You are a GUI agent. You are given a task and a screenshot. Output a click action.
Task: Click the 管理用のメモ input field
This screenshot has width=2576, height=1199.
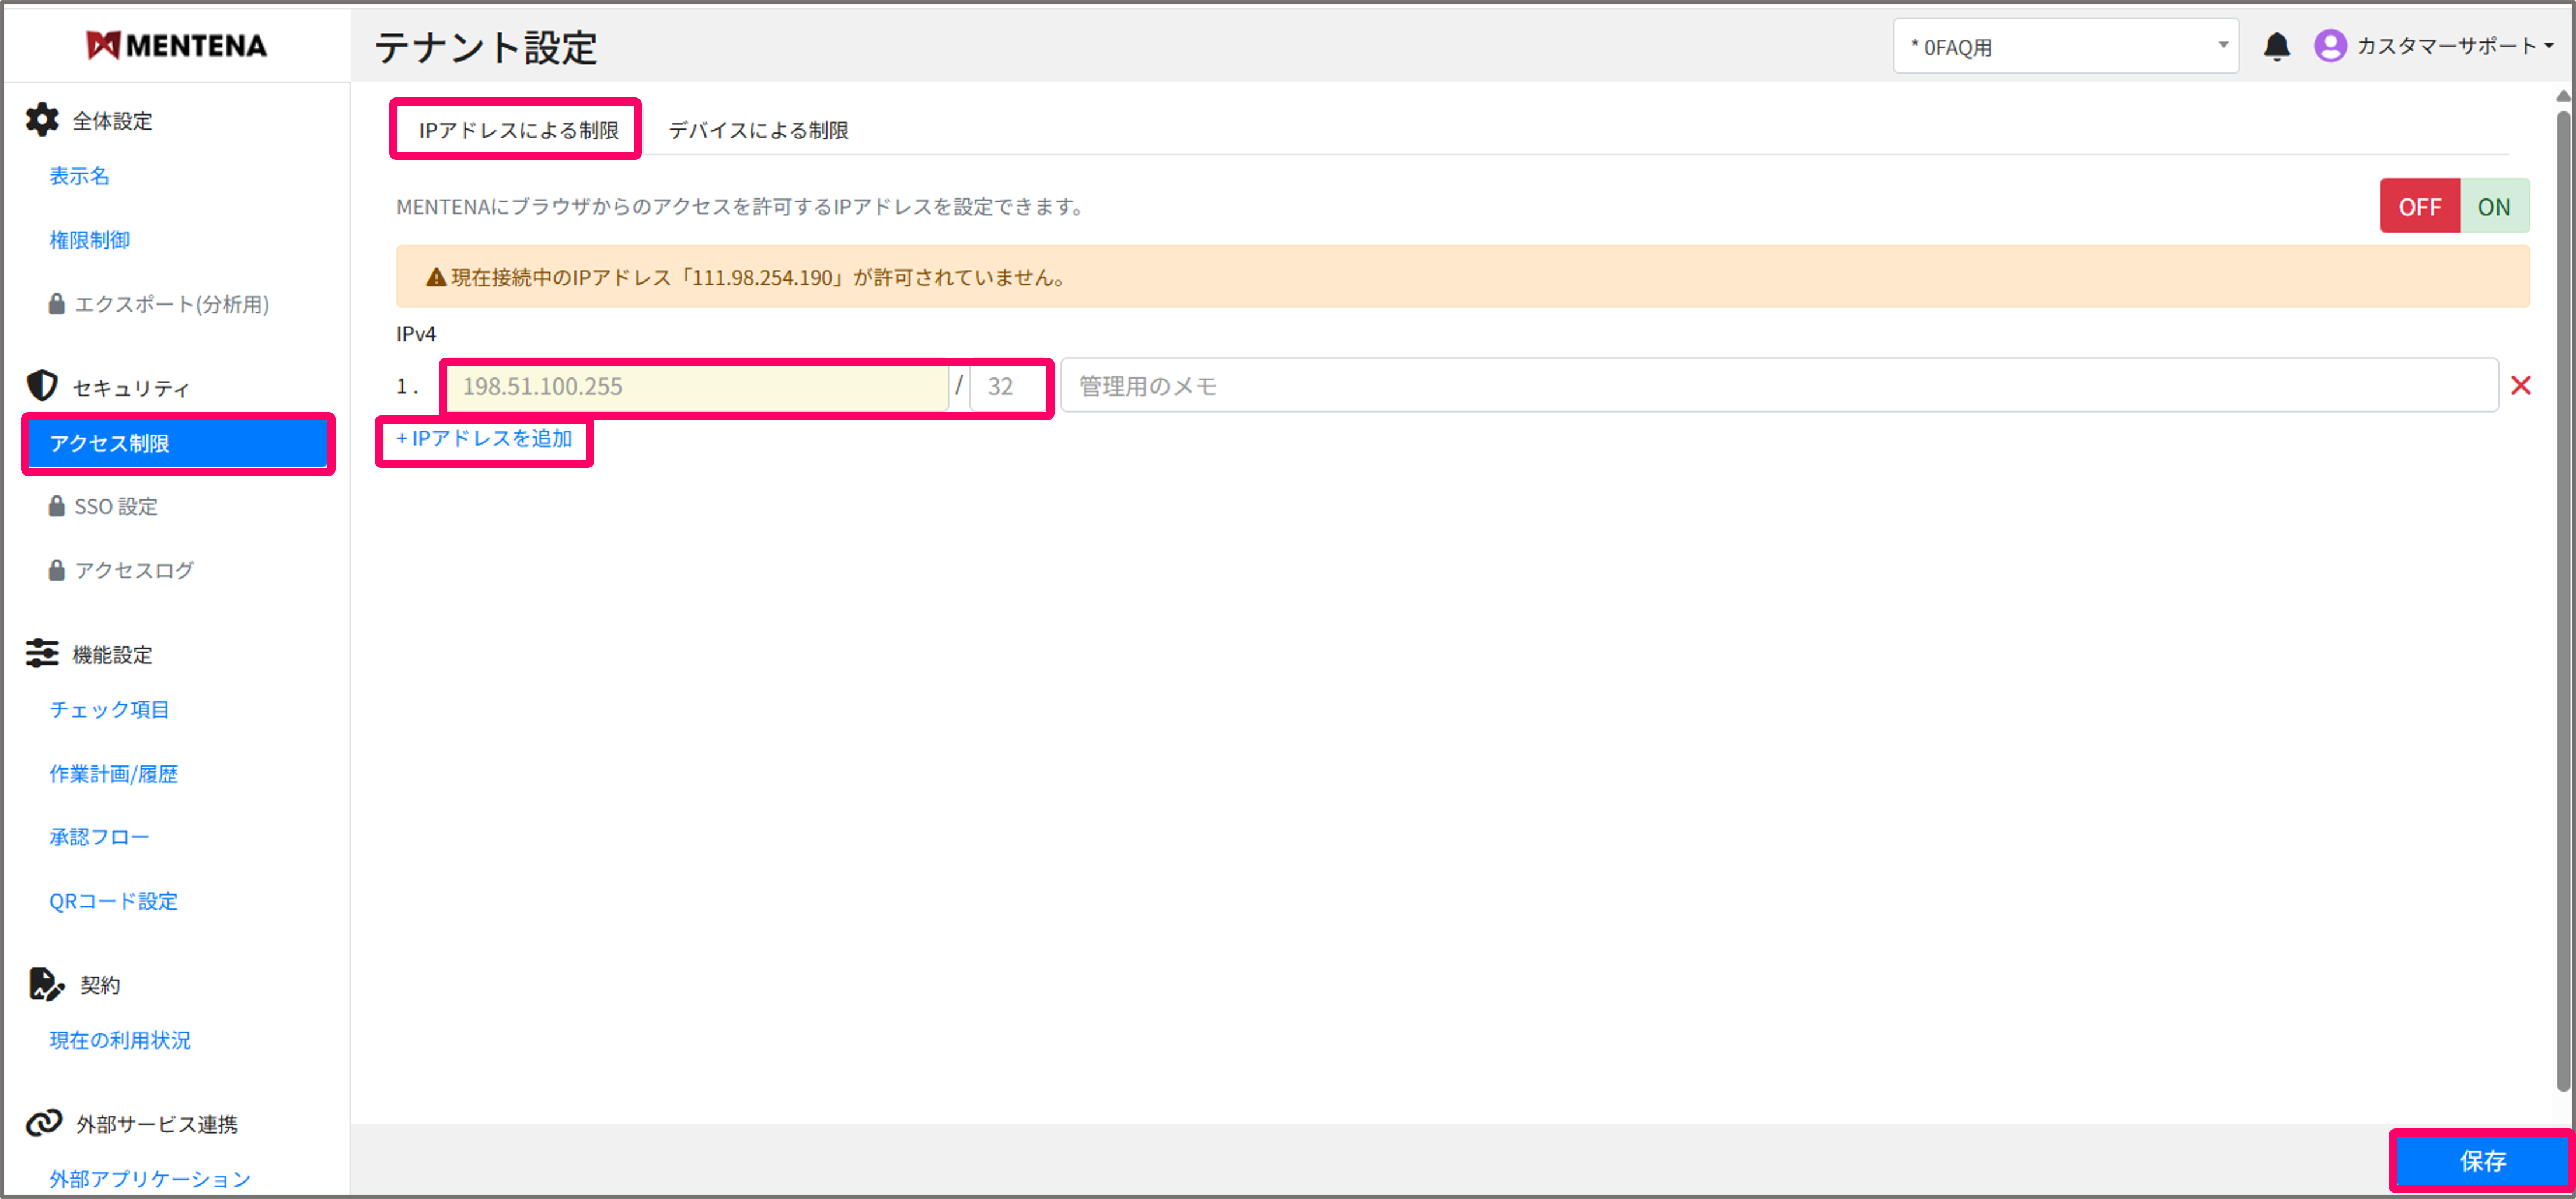[1778, 386]
